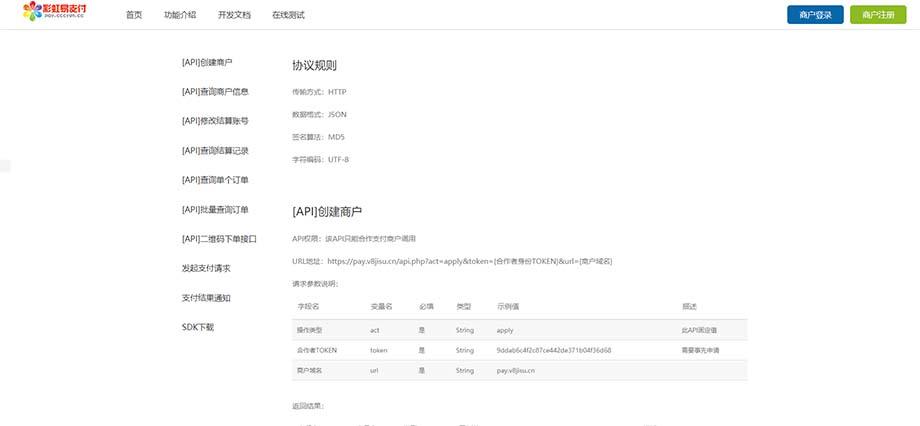
Task: Click the apply example value cell
Action: pos(505,330)
